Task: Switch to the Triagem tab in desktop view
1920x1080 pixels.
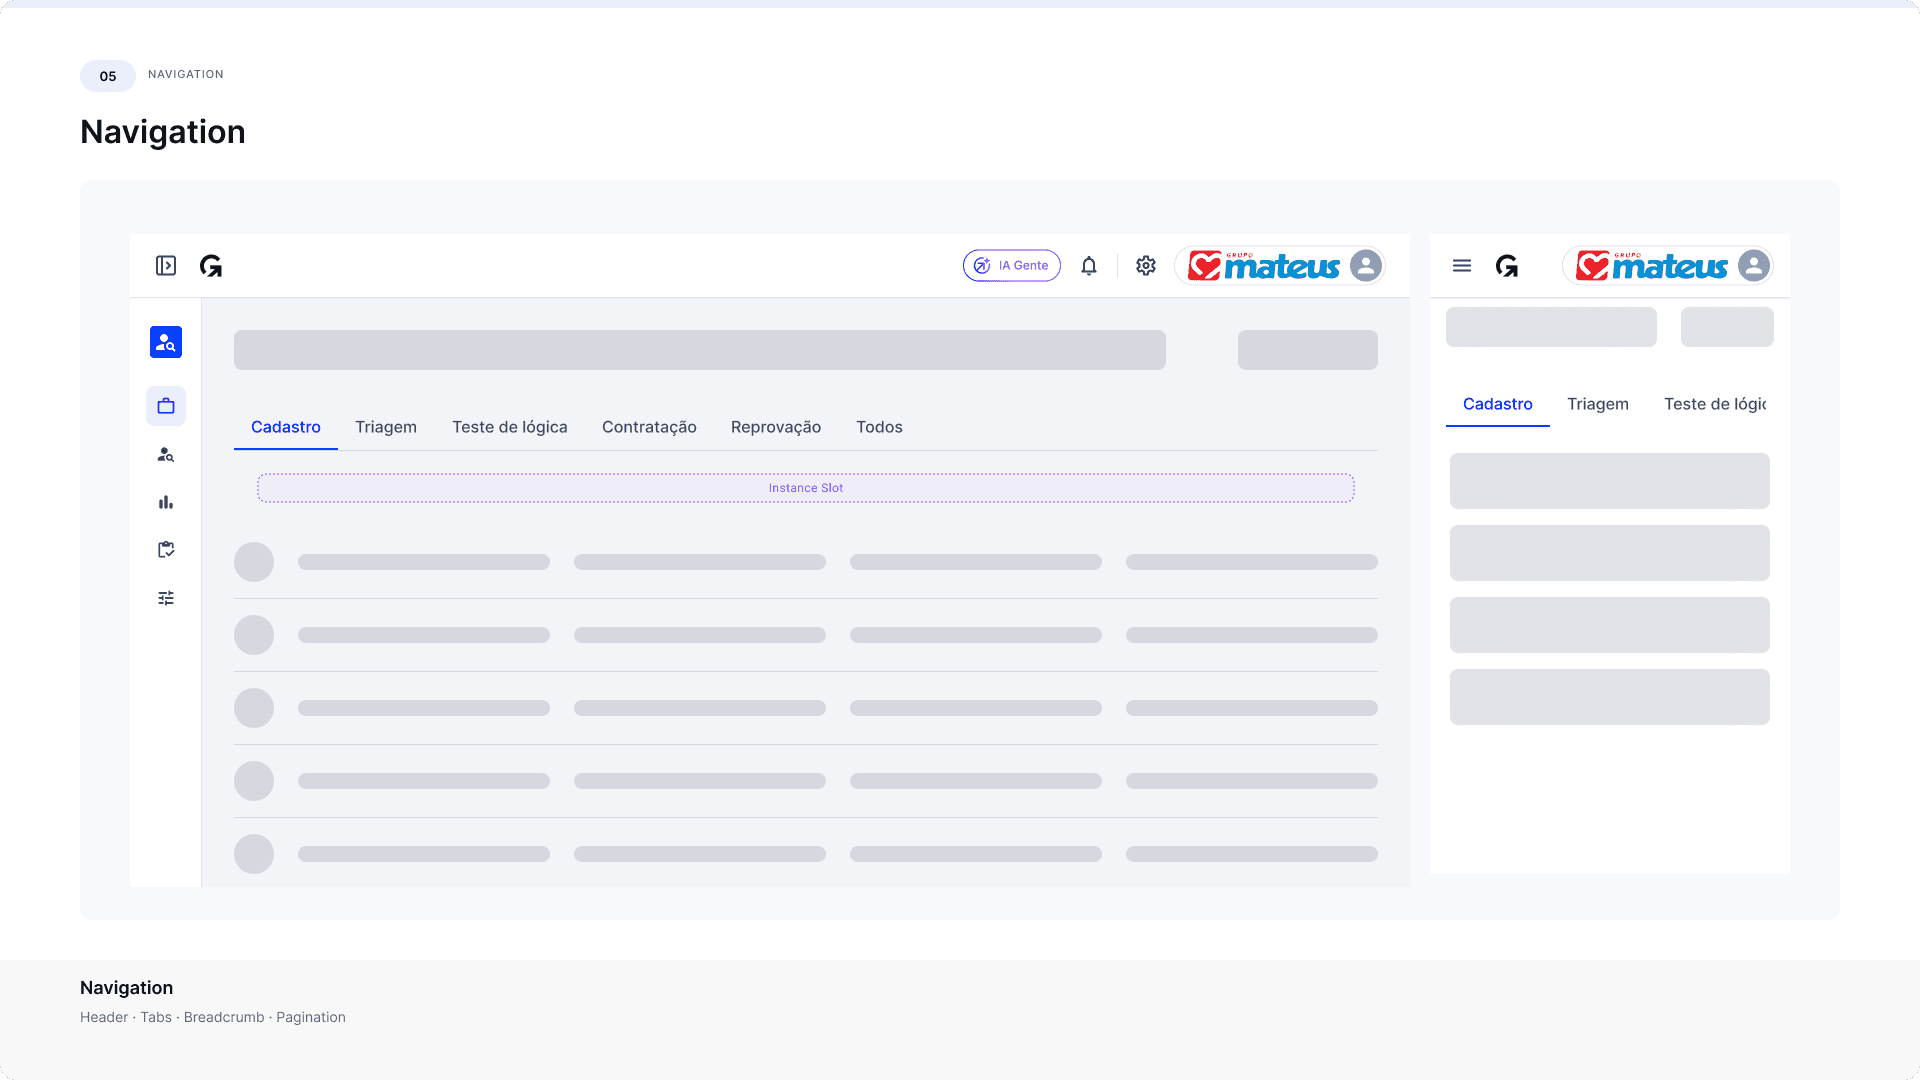Action: (386, 427)
